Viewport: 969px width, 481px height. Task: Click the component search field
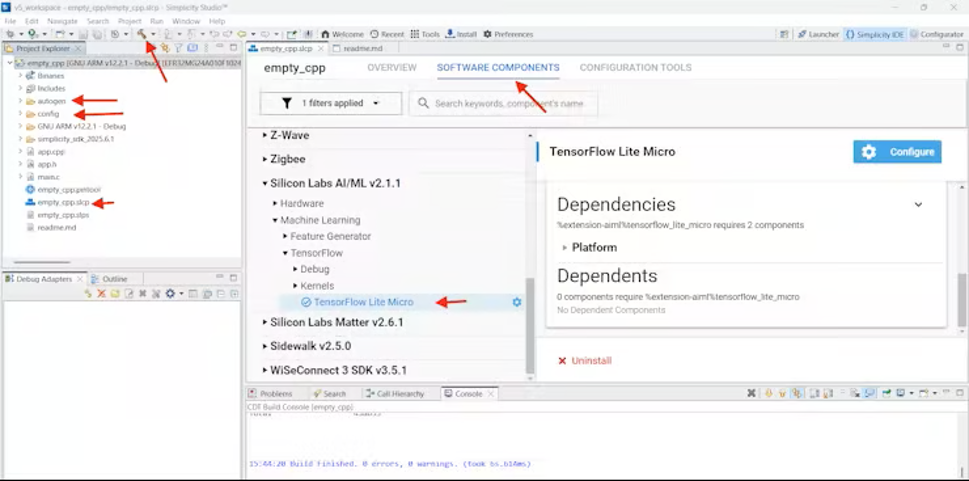pyautogui.click(x=504, y=103)
